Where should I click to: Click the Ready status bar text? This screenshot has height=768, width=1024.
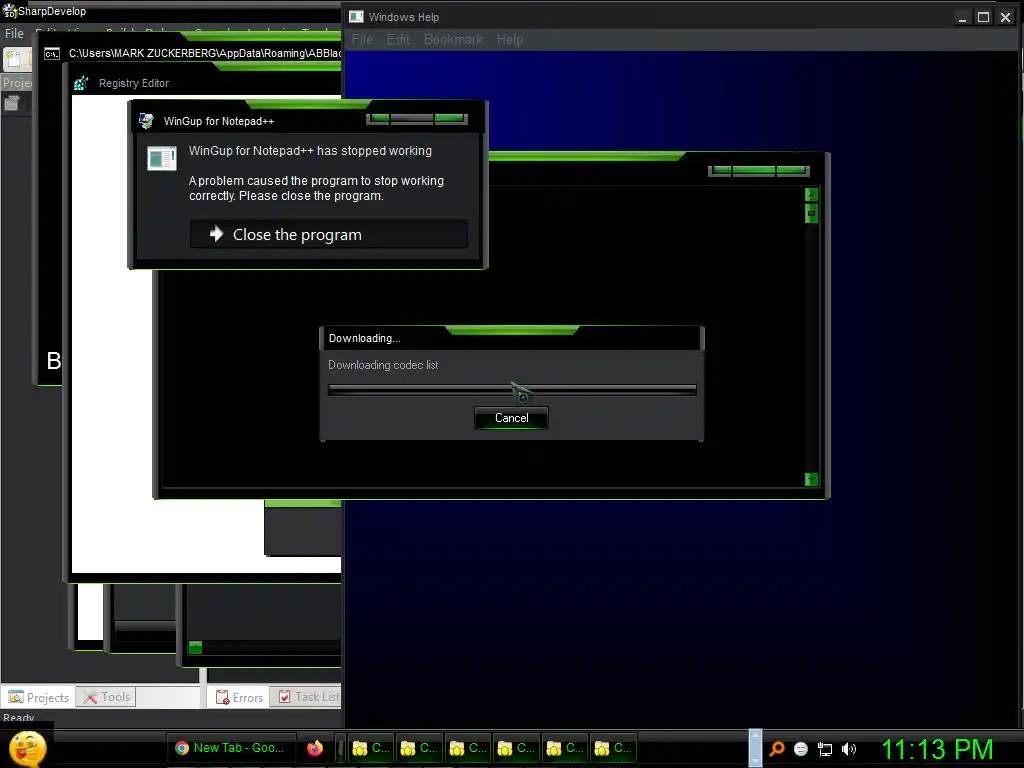pos(18,718)
